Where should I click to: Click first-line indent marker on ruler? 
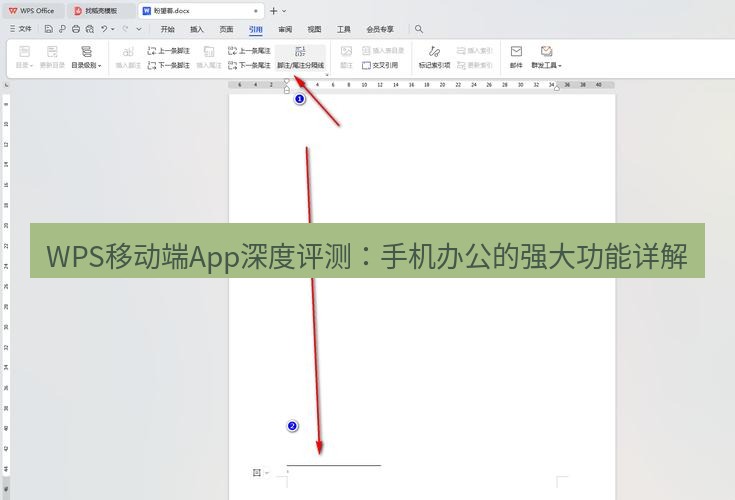click(x=286, y=82)
